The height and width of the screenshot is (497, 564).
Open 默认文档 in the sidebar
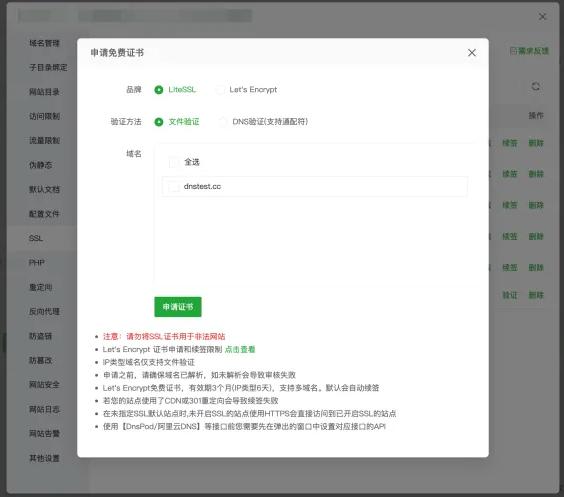pos(44,190)
